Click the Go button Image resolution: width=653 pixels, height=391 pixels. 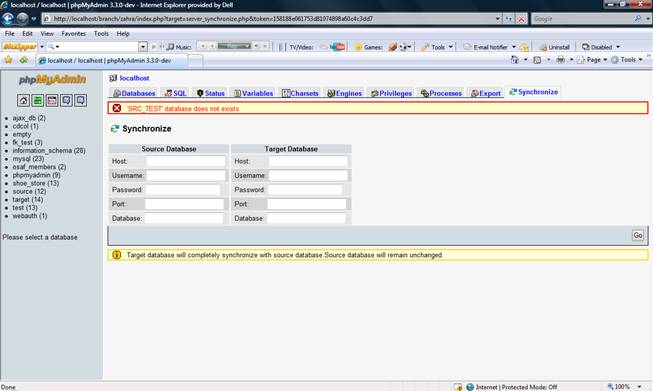pyautogui.click(x=638, y=235)
